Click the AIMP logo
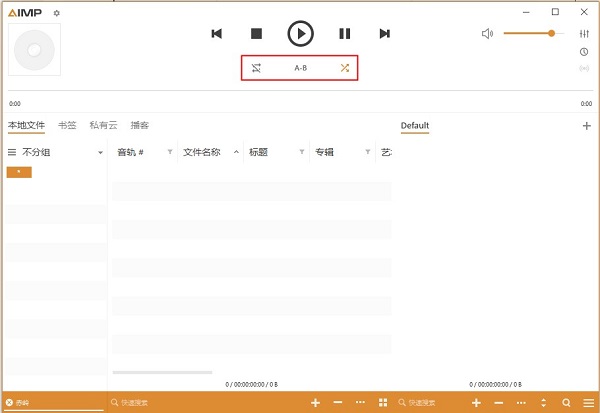This screenshot has height=413, width=600. (25, 13)
